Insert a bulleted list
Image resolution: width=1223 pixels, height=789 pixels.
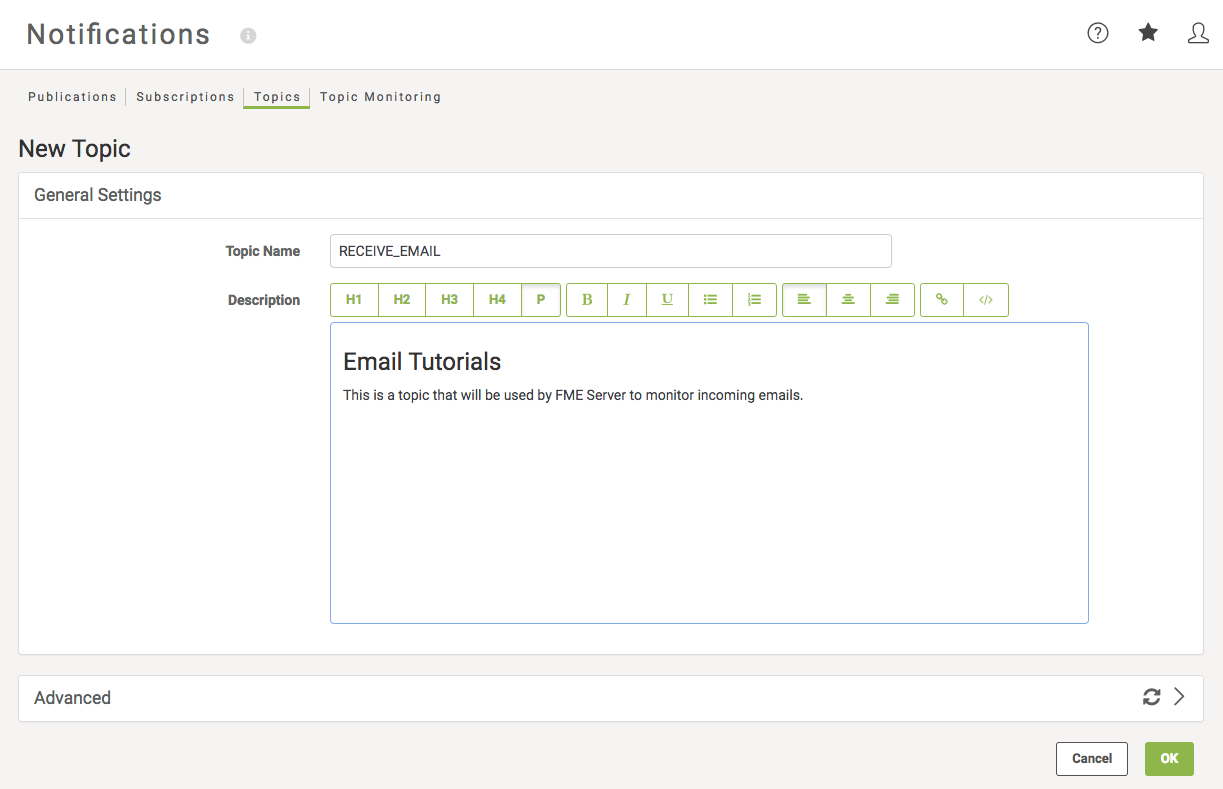coord(710,300)
